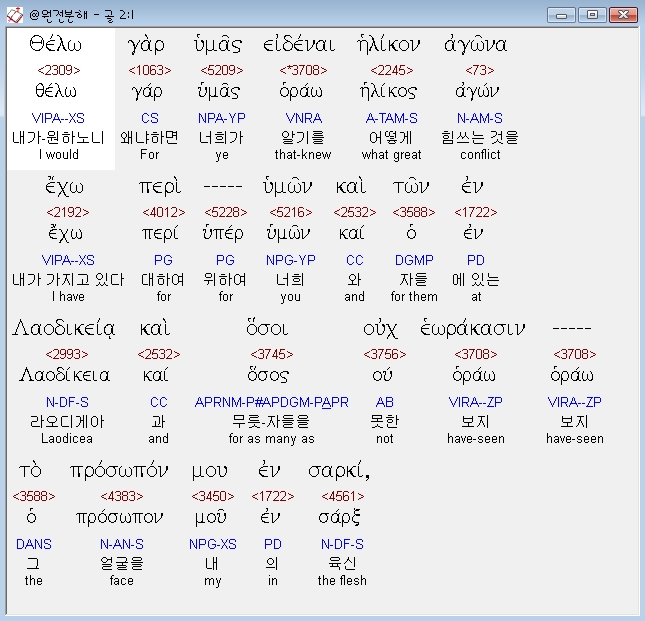This screenshot has height=621, width=645.
Task: Click the app icon in the title bar
Action: tap(14, 15)
